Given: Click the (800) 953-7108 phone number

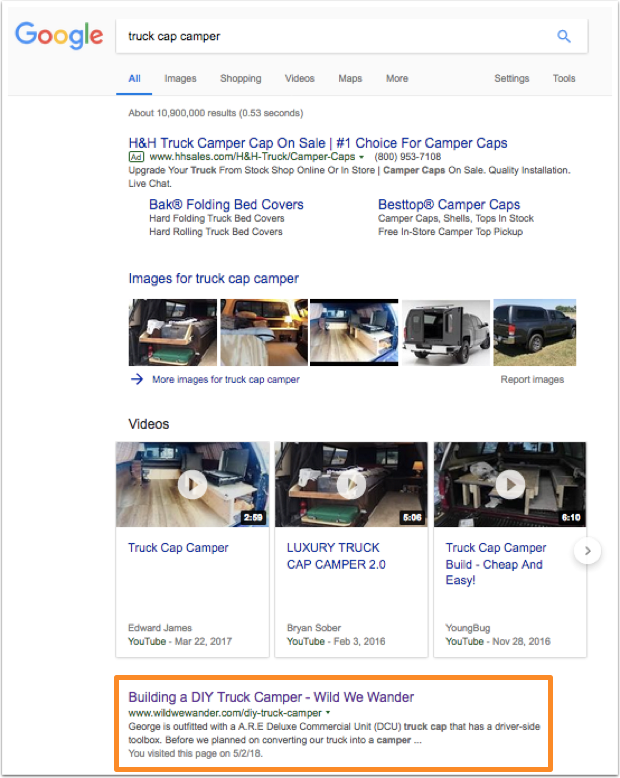Looking at the screenshot, I should point(407,157).
